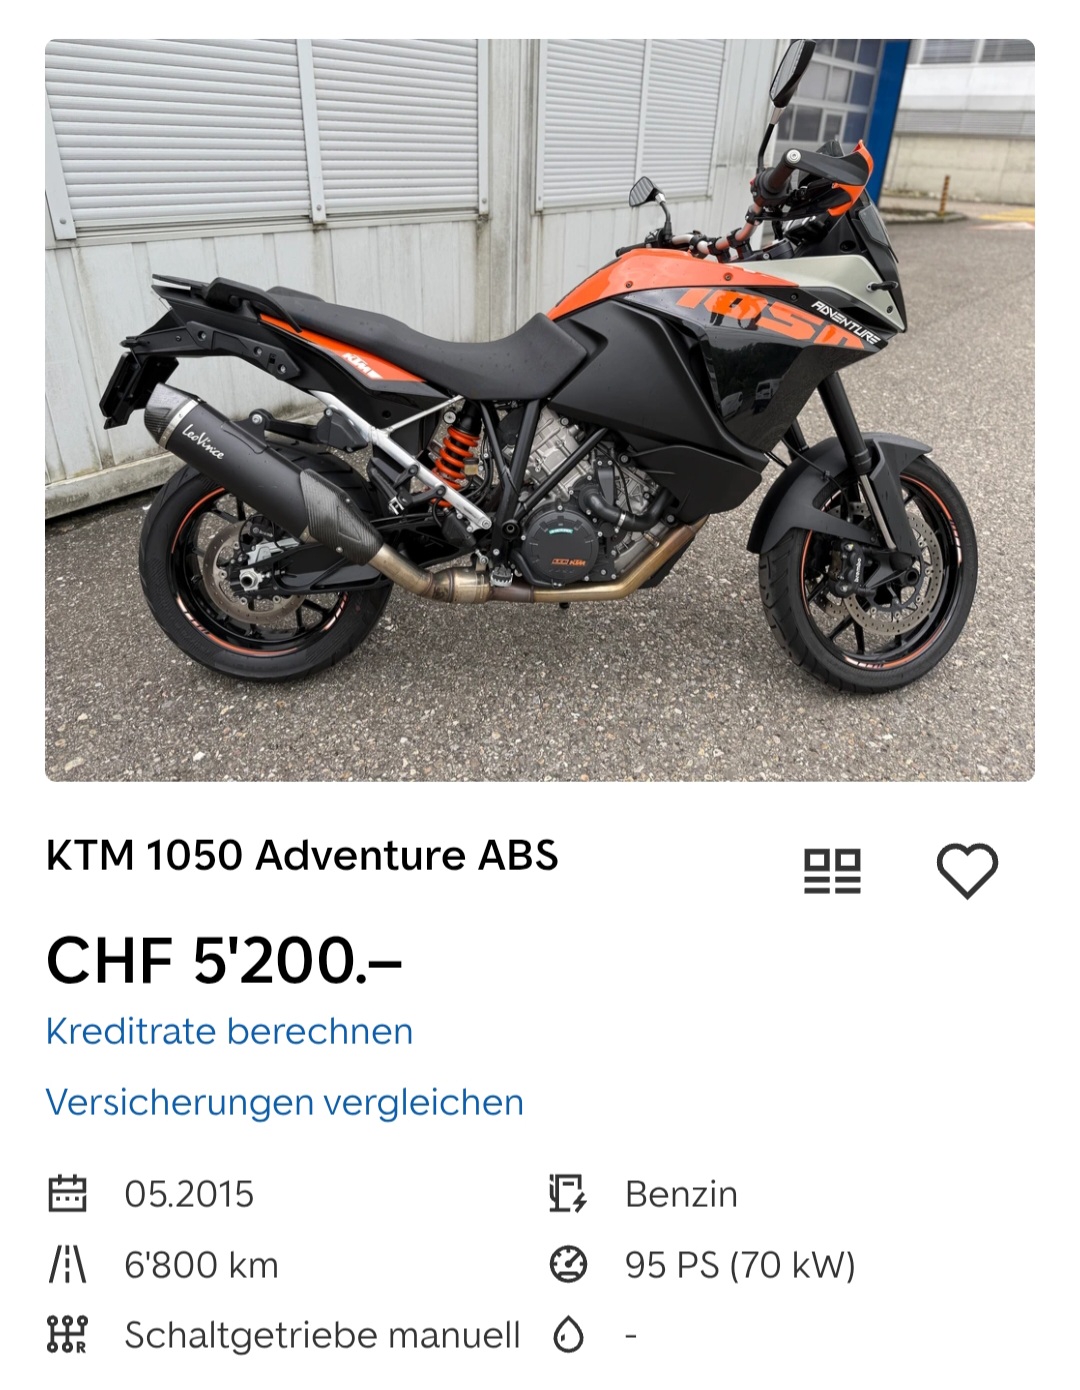Click the speedometer power icon
Image resolution: width=1080 pixels, height=1390 pixels.
568,1265
